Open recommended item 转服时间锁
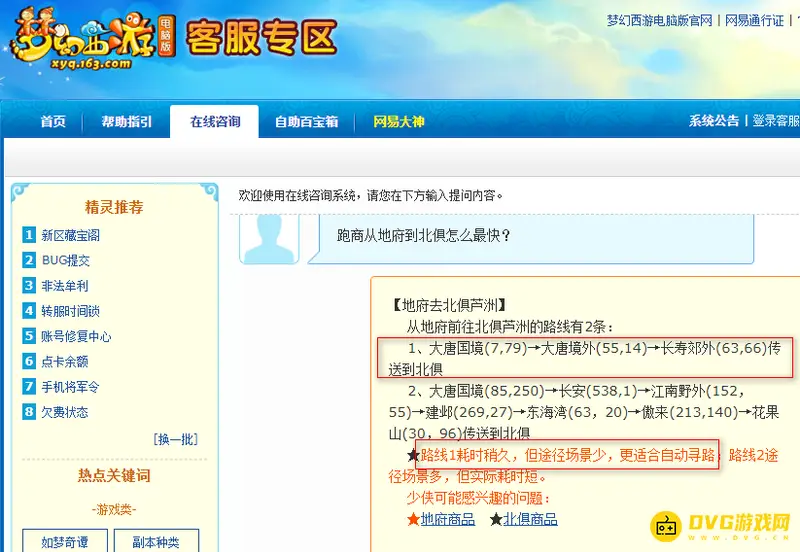This screenshot has width=800, height=552. (x=70, y=311)
